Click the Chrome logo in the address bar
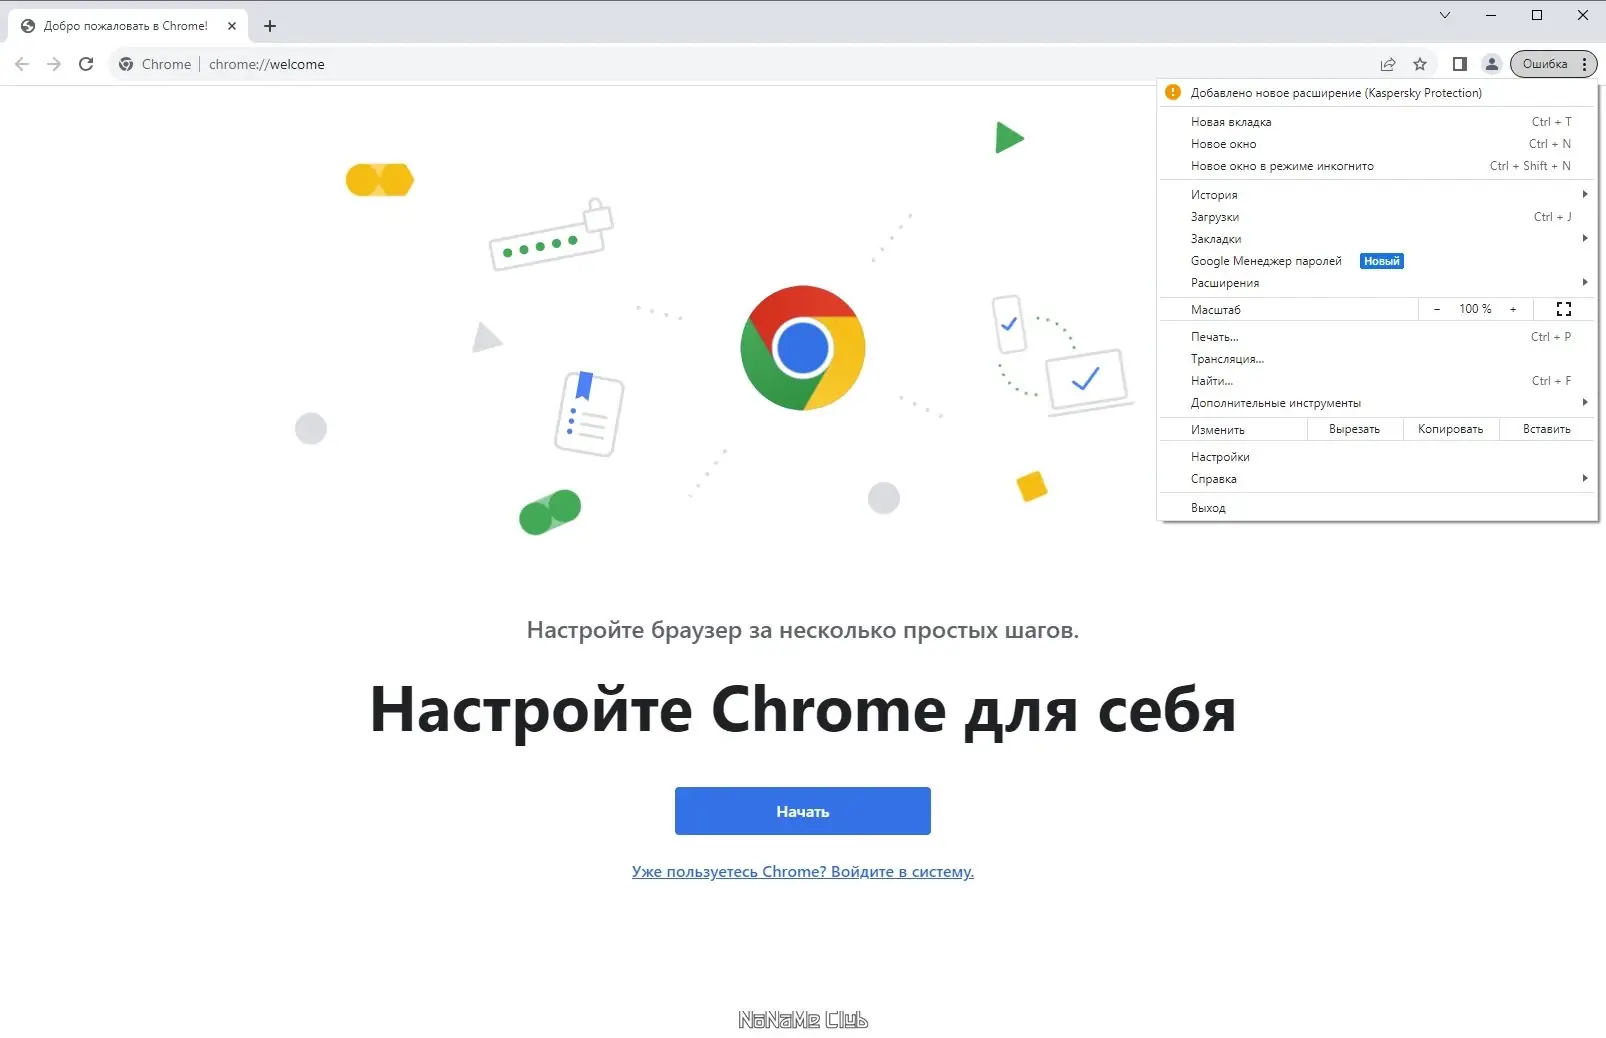 click(x=126, y=63)
